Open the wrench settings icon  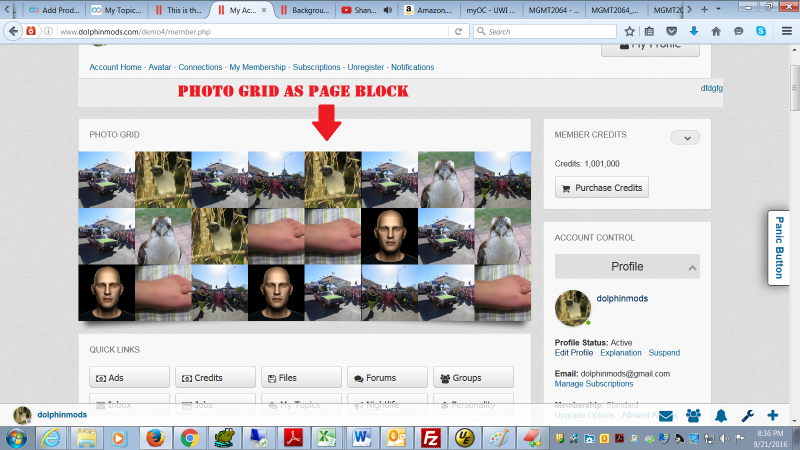coord(747,416)
